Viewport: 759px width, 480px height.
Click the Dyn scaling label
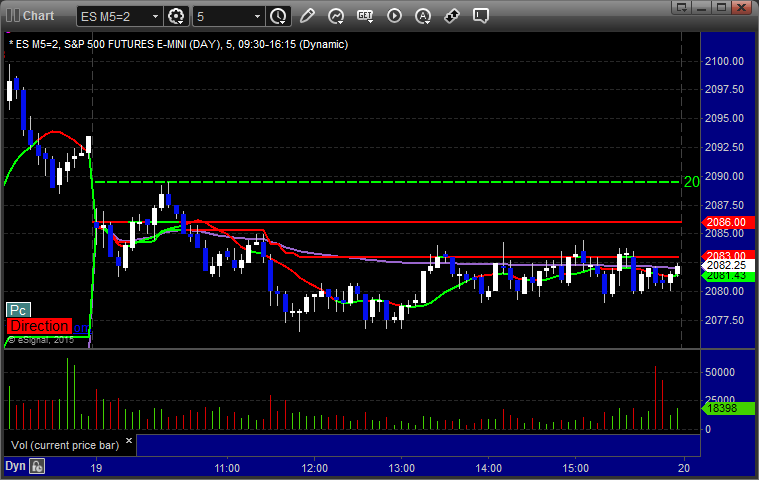click(x=15, y=466)
